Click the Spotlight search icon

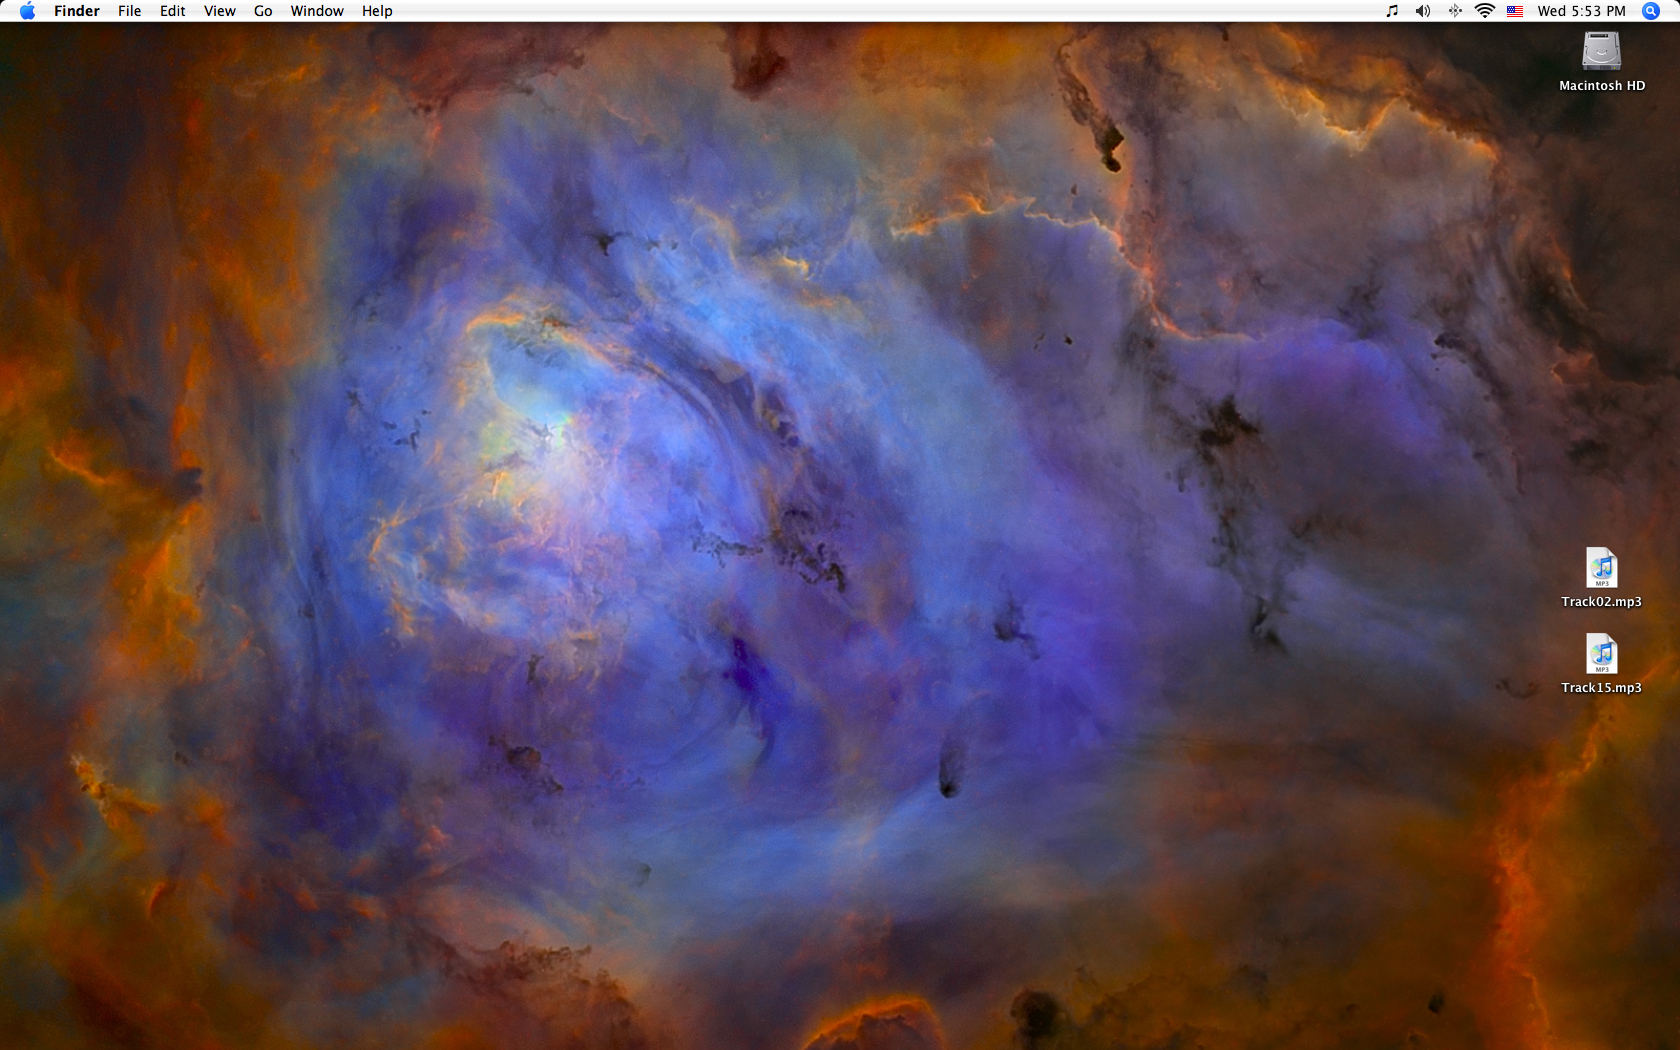pos(1651,11)
